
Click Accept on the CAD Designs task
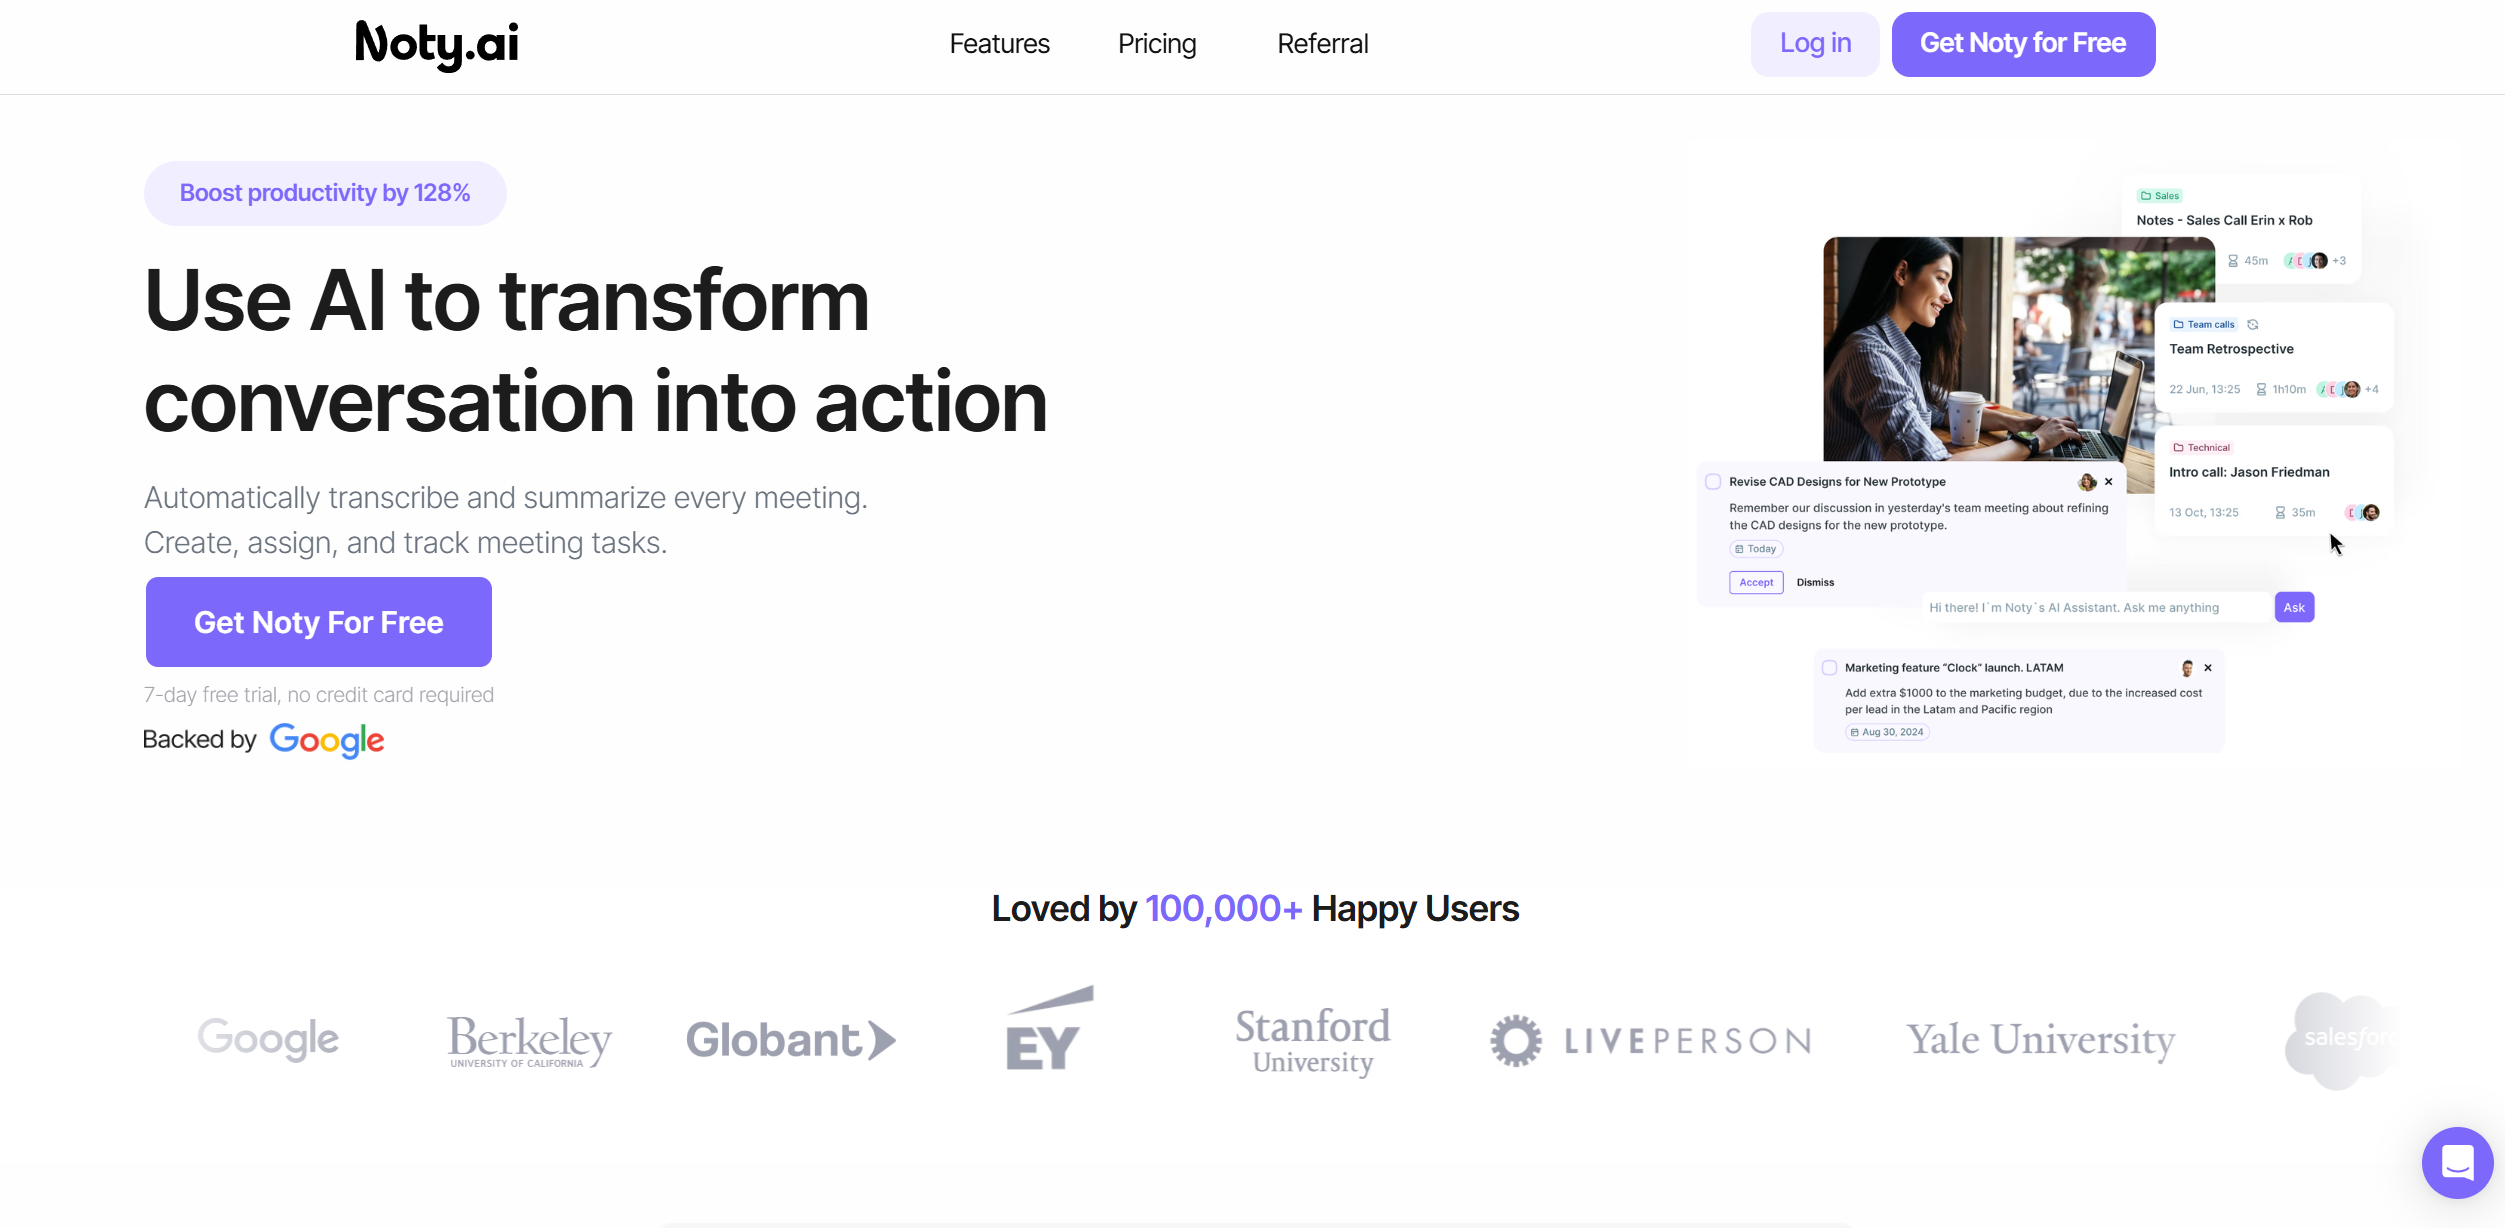(x=1756, y=582)
